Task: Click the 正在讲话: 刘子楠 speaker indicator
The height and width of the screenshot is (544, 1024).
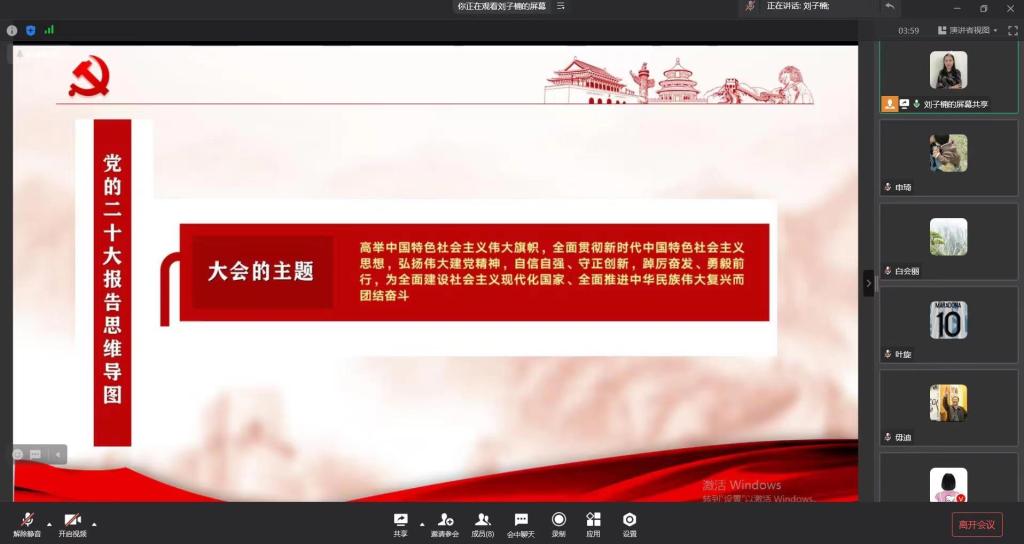Action: coord(797,6)
